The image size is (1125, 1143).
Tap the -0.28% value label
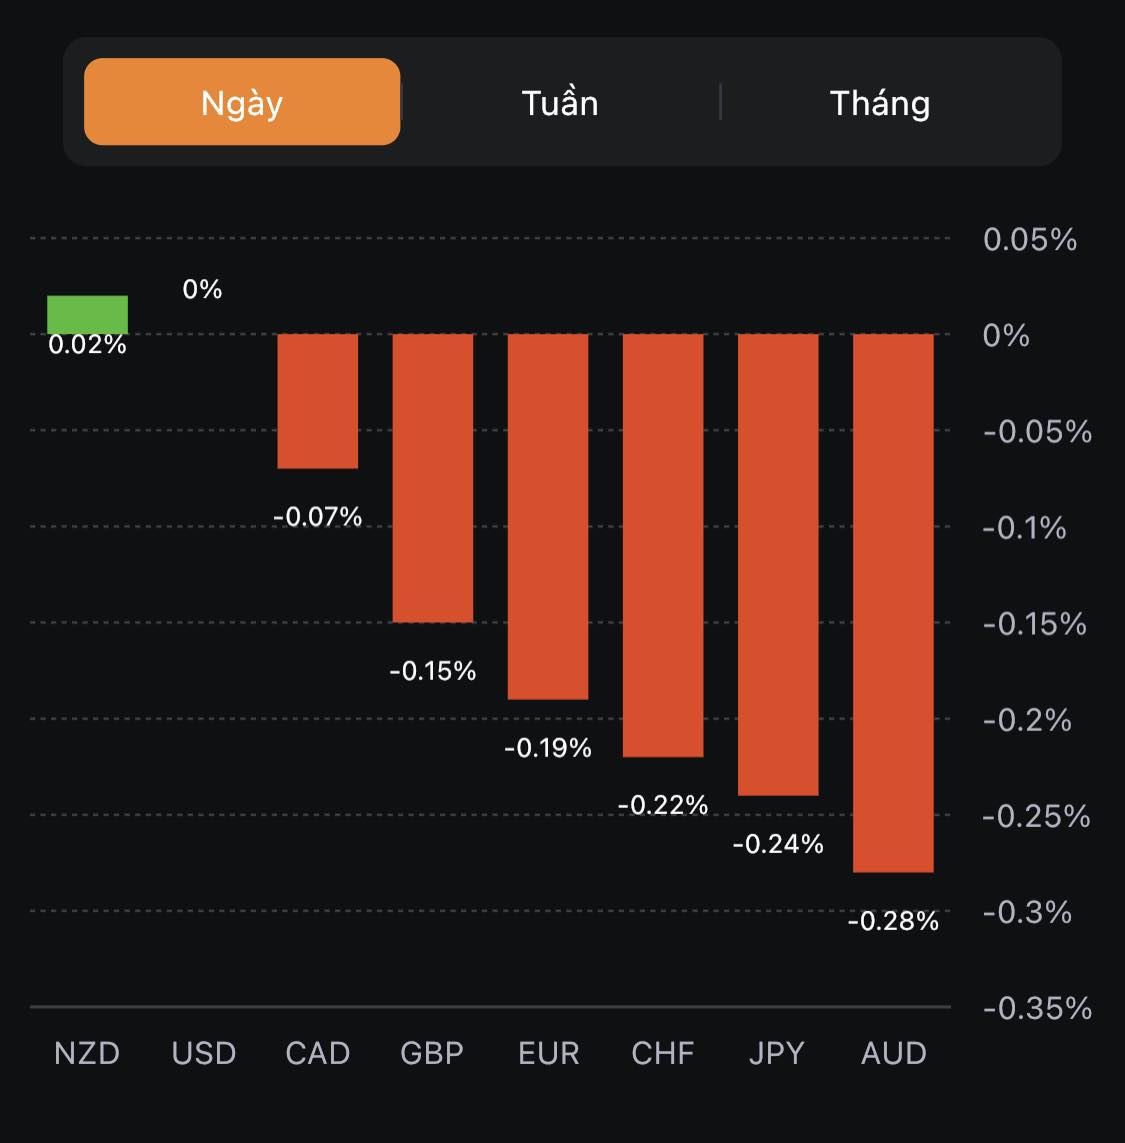pos(893,921)
